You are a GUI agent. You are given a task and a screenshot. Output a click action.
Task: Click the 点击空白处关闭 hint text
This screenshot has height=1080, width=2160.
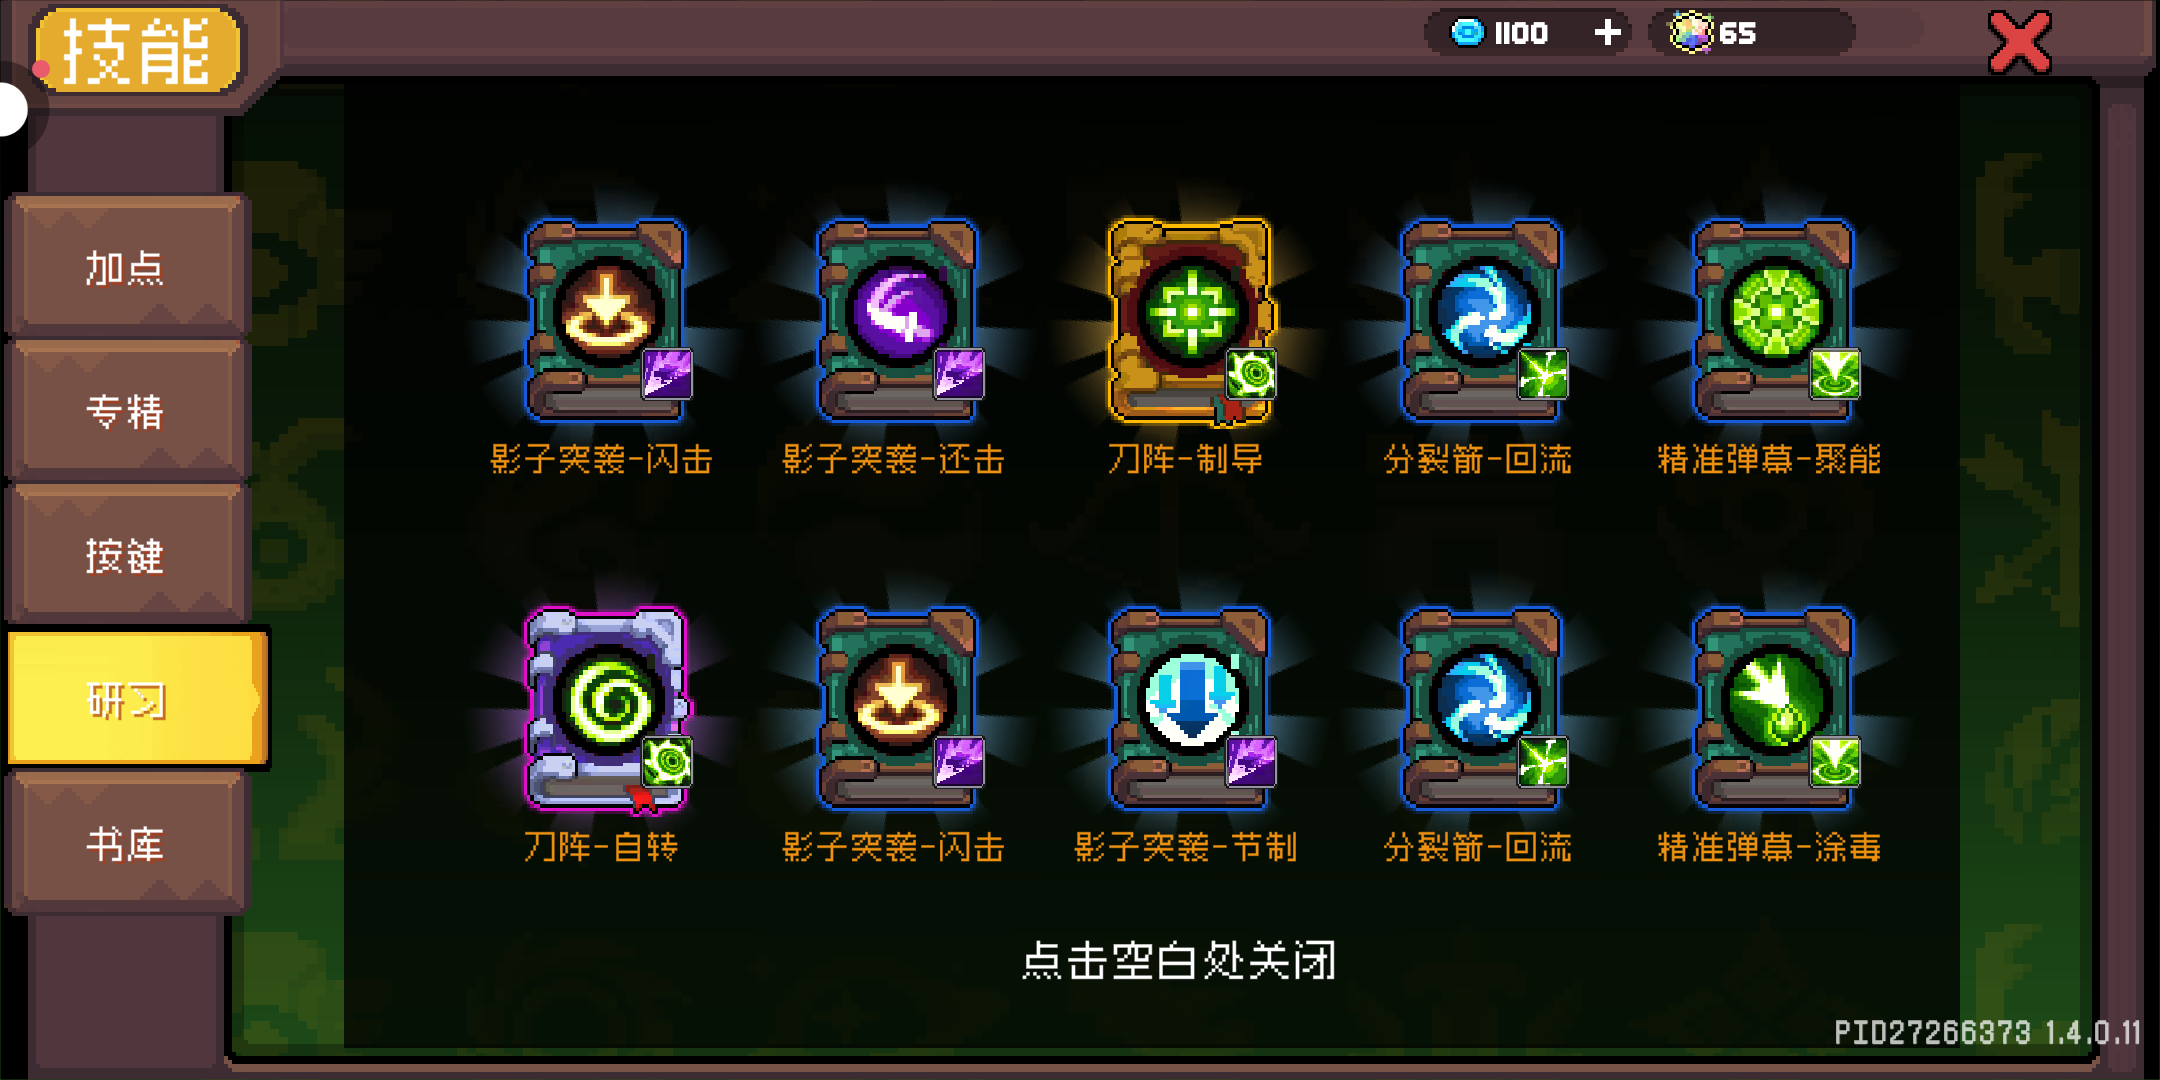click(1179, 960)
